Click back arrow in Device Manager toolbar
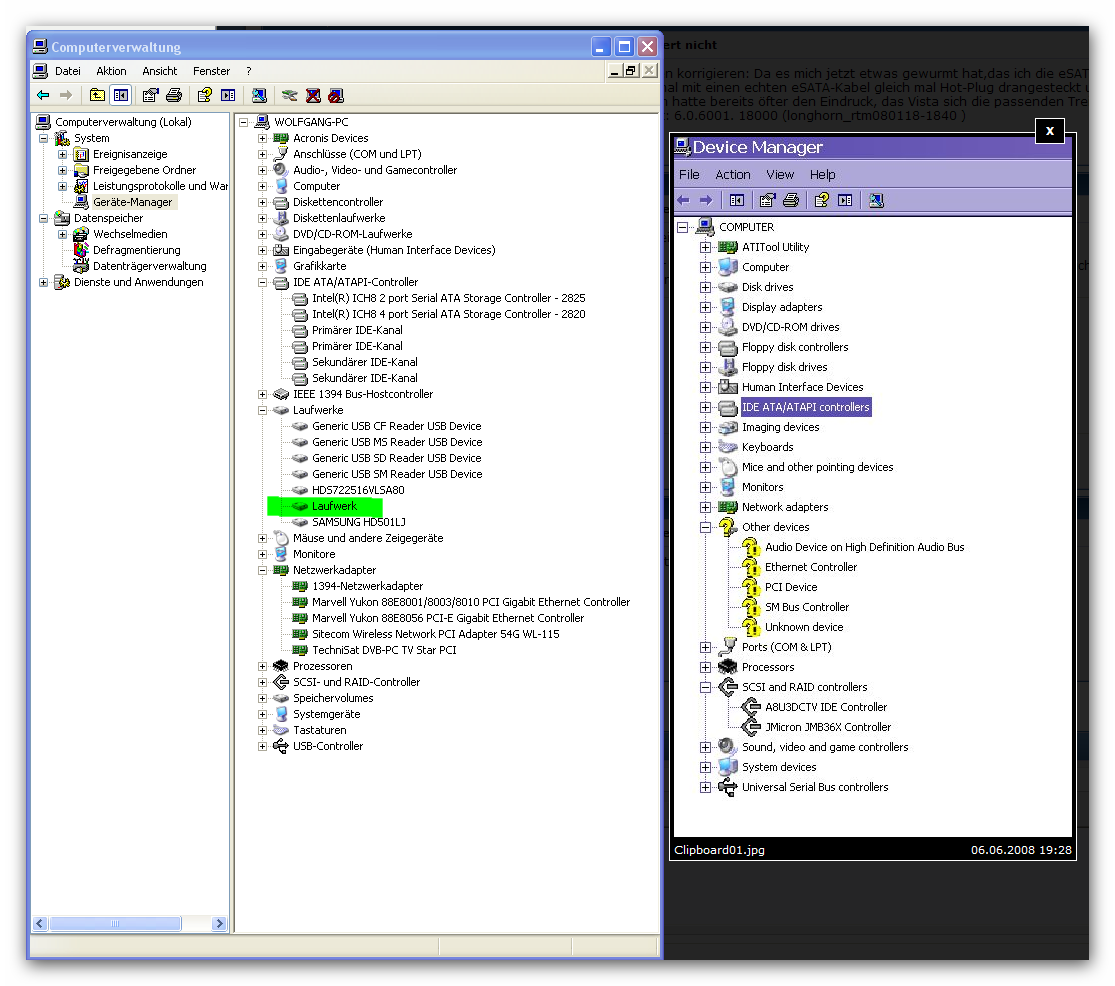 pos(683,200)
